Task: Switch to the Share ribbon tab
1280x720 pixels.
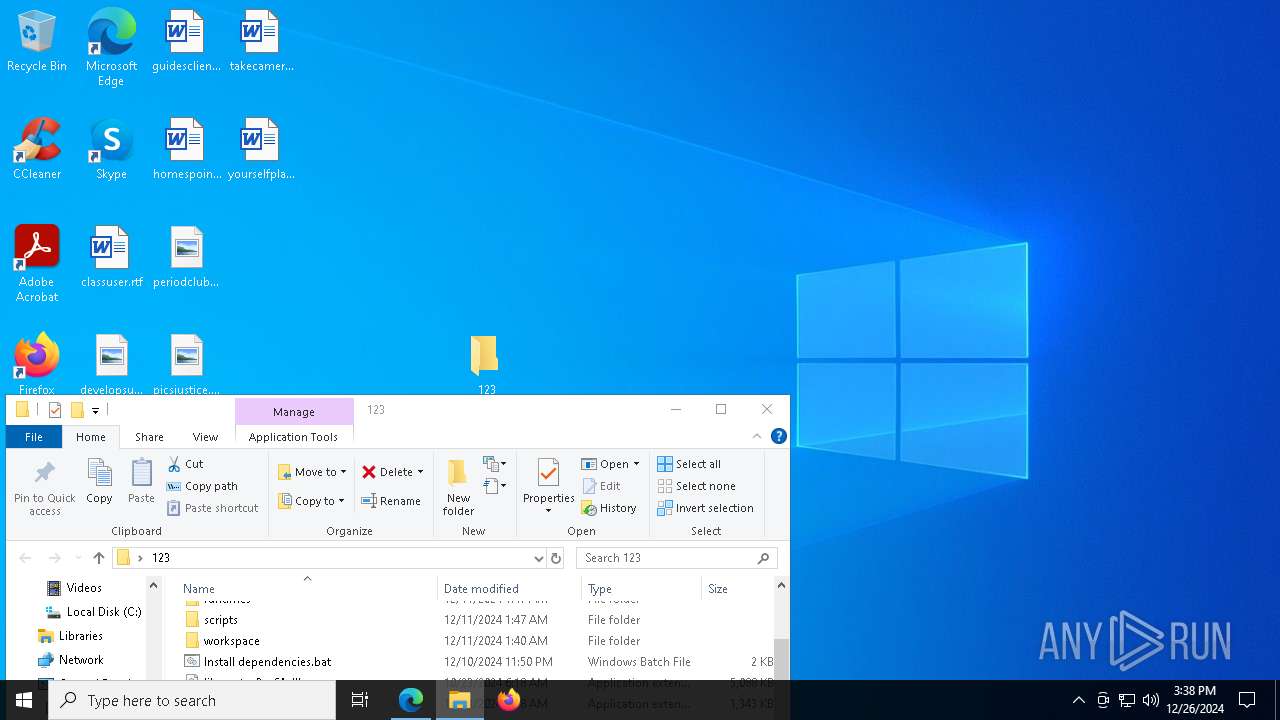Action: (x=149, y=437)
